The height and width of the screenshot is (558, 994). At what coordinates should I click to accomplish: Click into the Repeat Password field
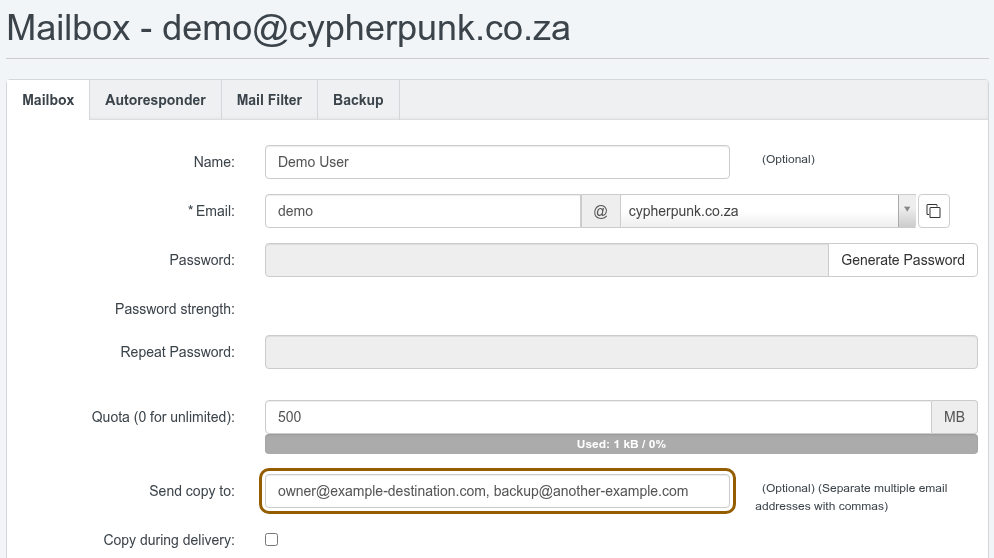621,352
